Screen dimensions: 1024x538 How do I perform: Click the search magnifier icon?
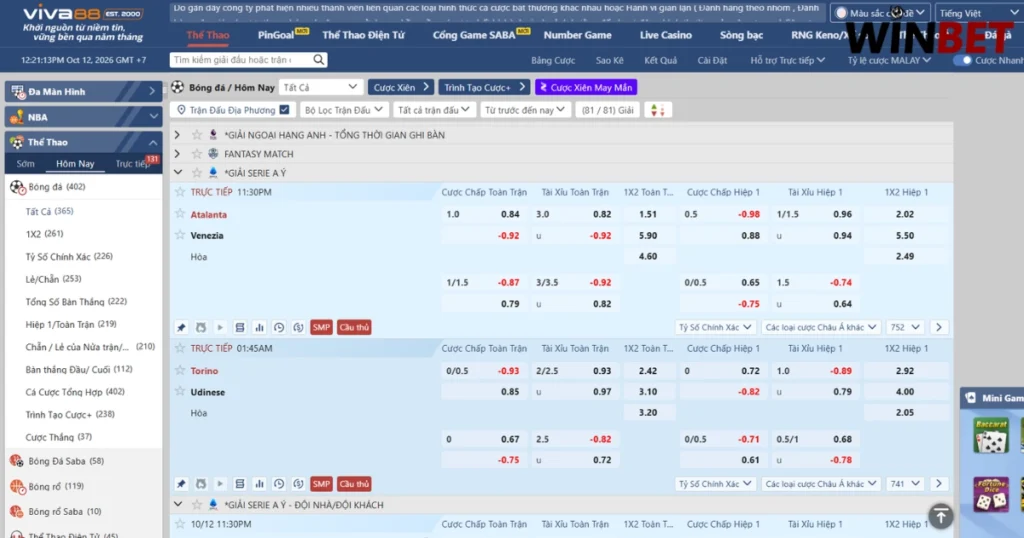coord(318,60)
